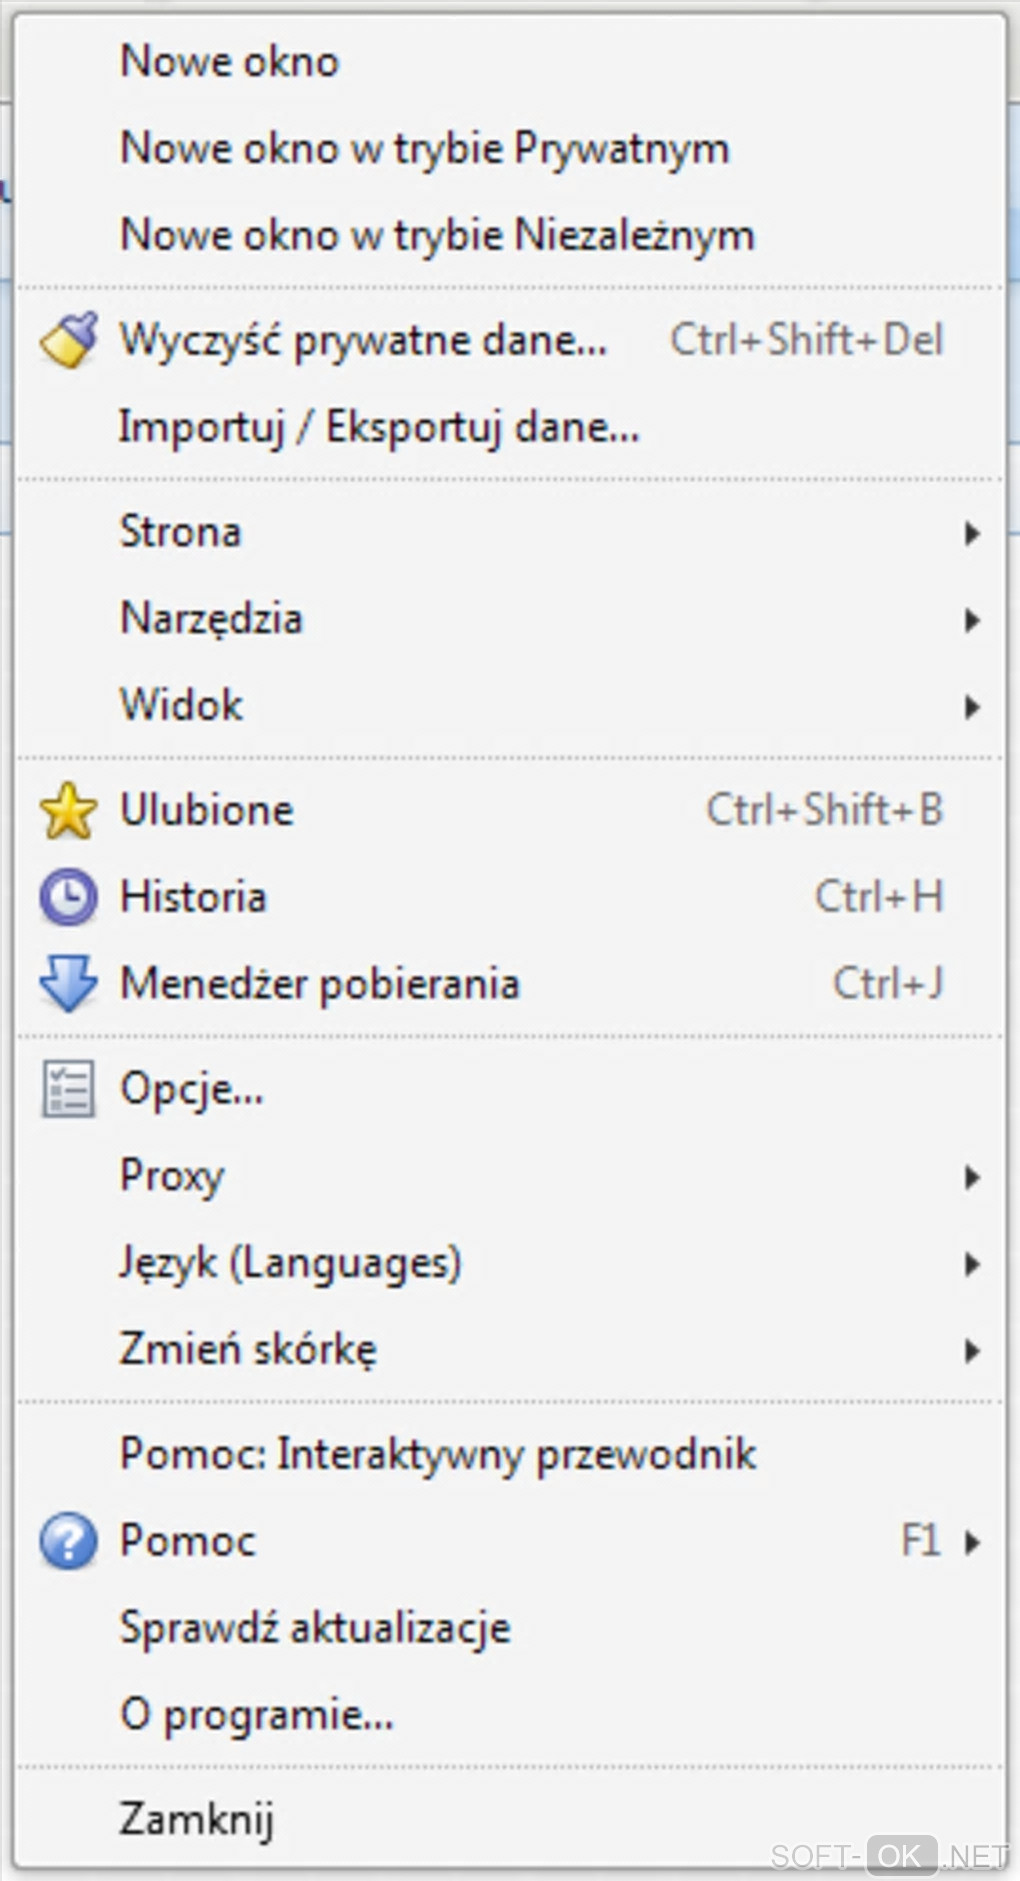Expand the Strona submenu arrow
Screen dimensions: 1020x1881
click(971, 533)
